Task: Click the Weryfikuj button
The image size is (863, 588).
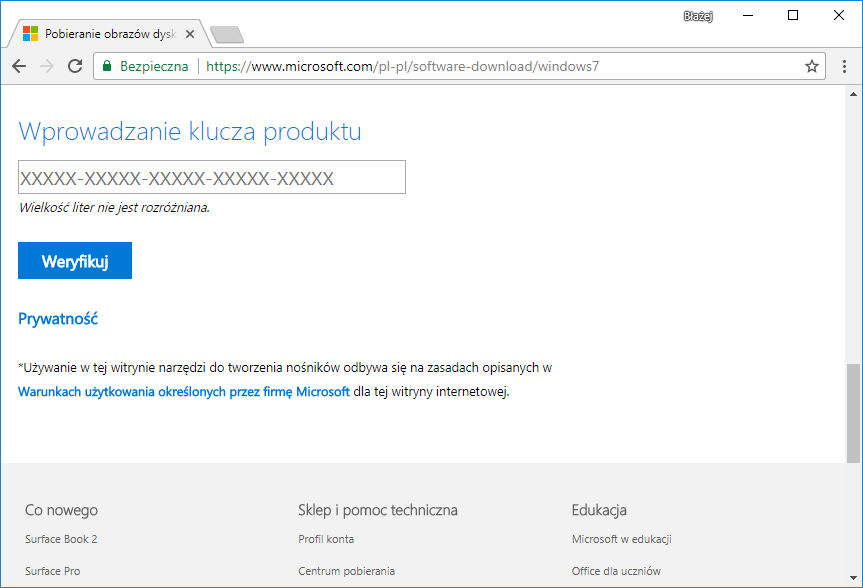Action: tap(75, 260)
